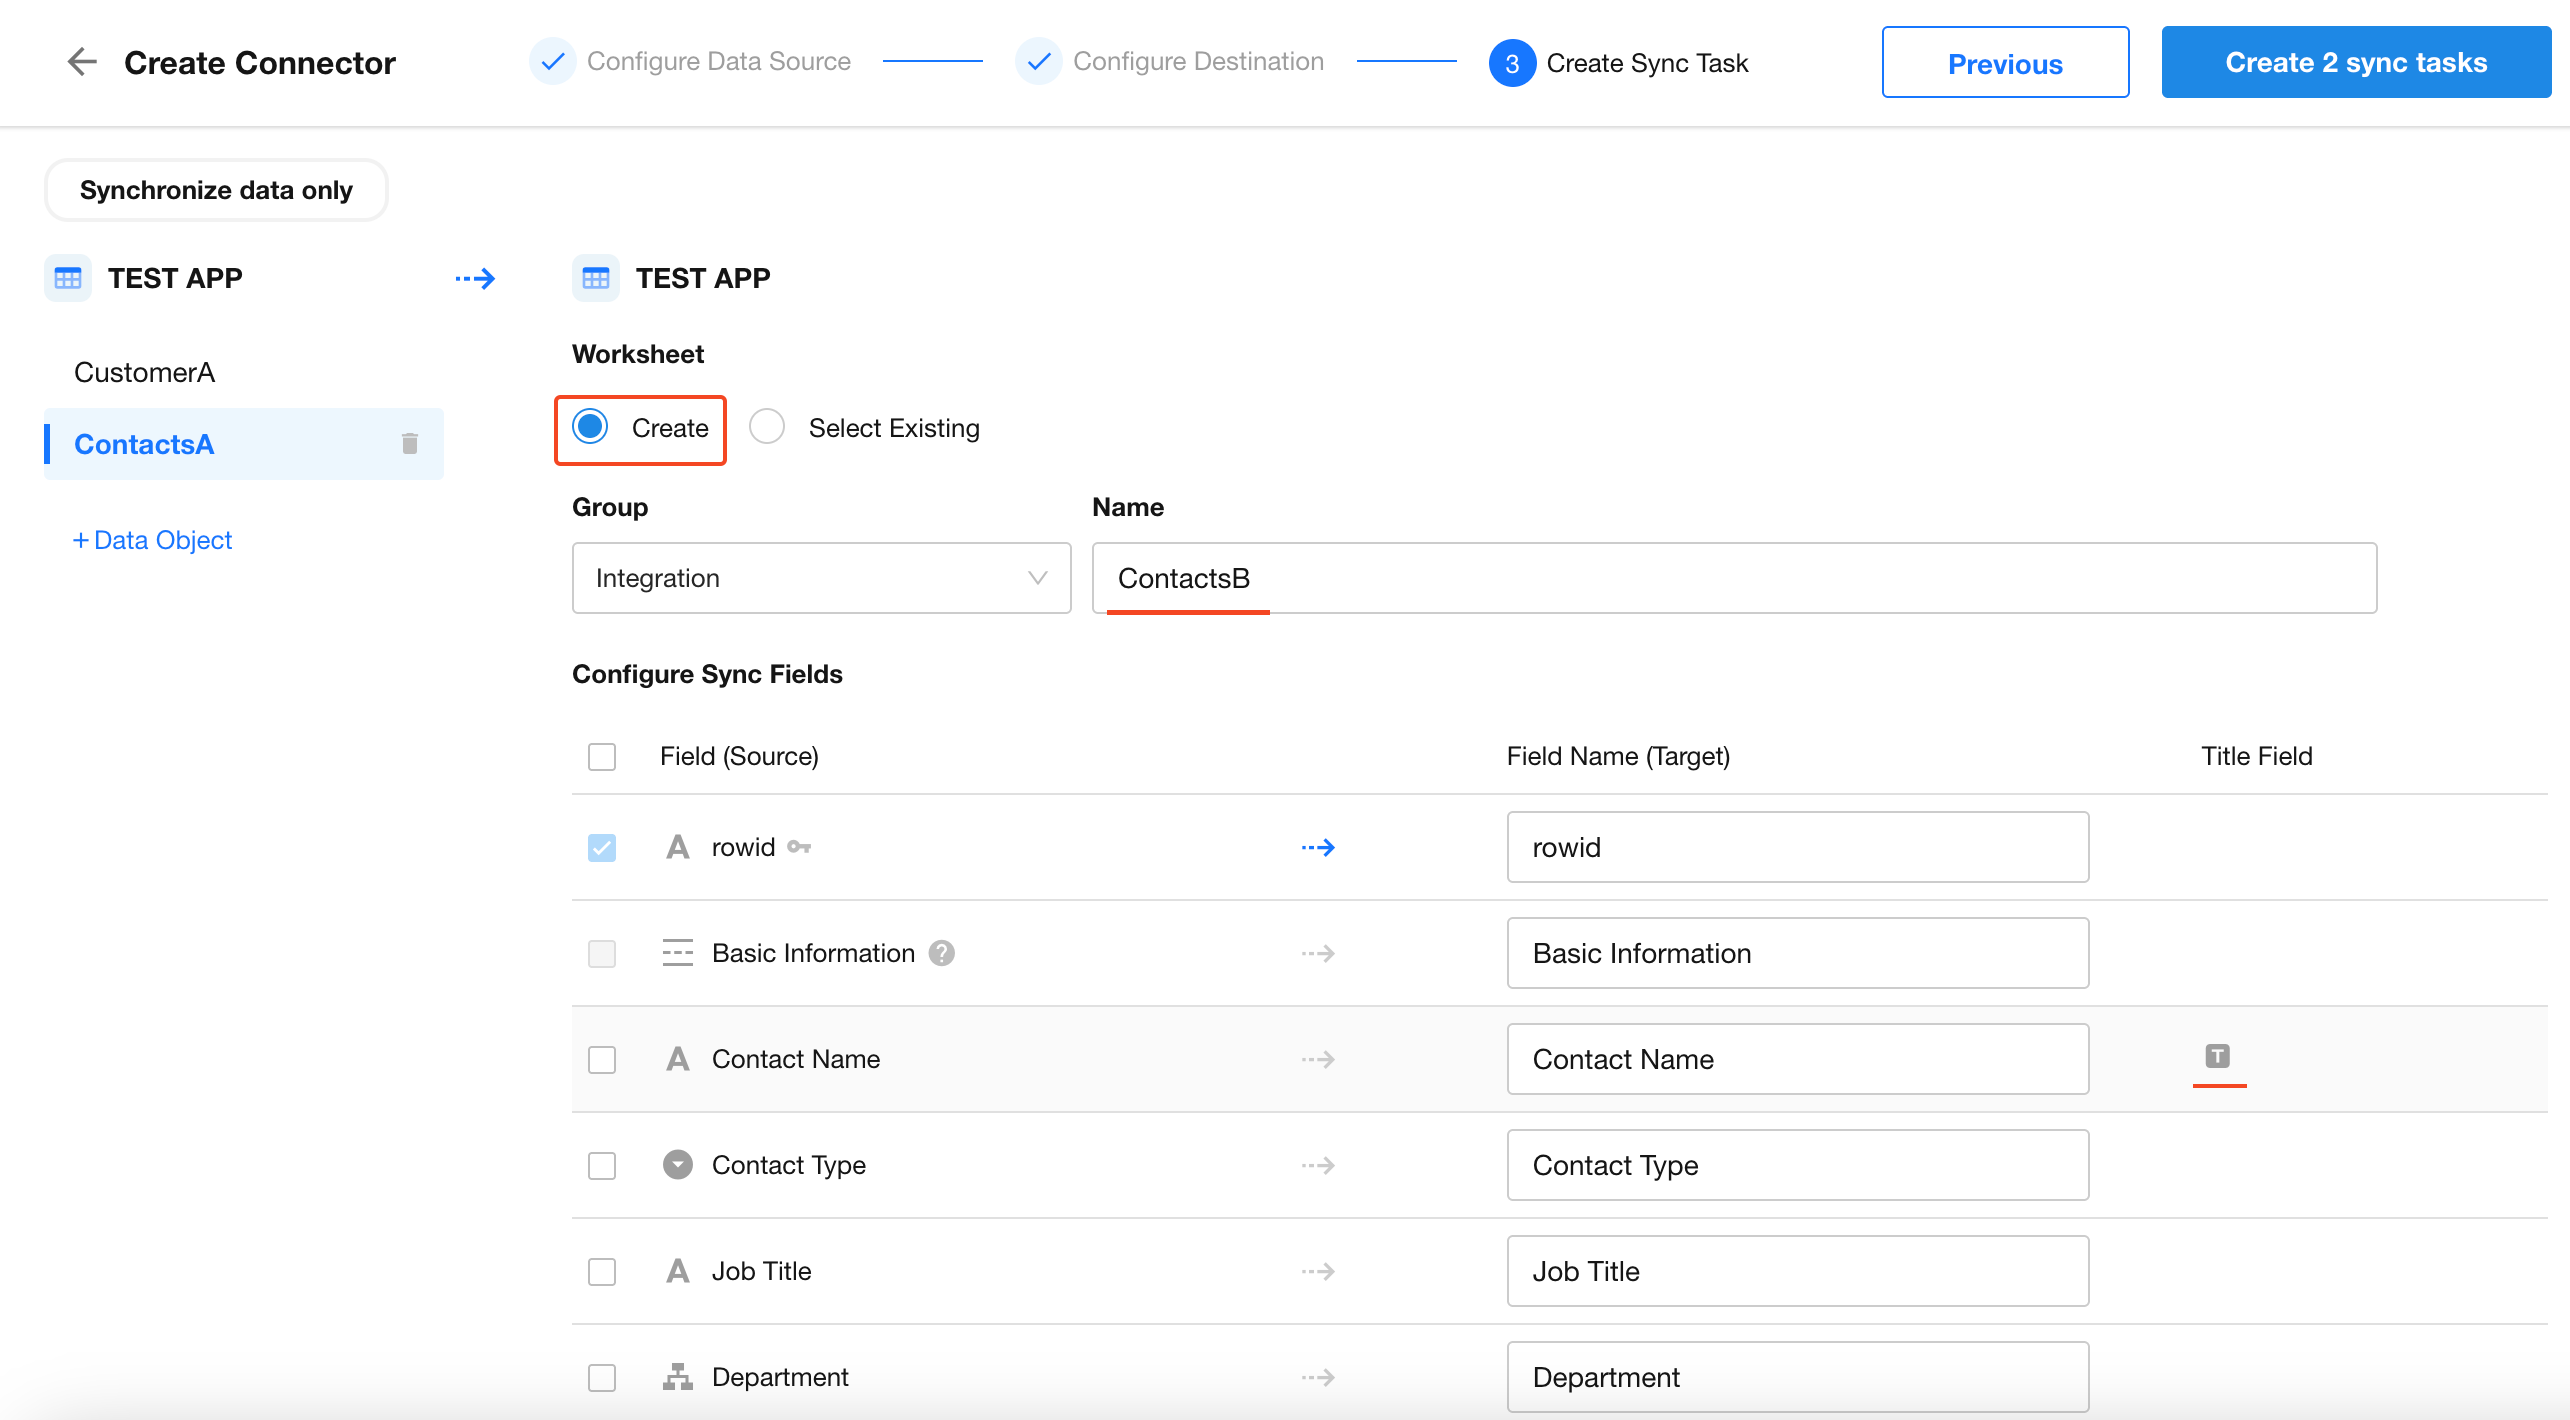2570x1420 pixels.
Task: Select CustomerA in the data object list
Action: tap(145, 372)
